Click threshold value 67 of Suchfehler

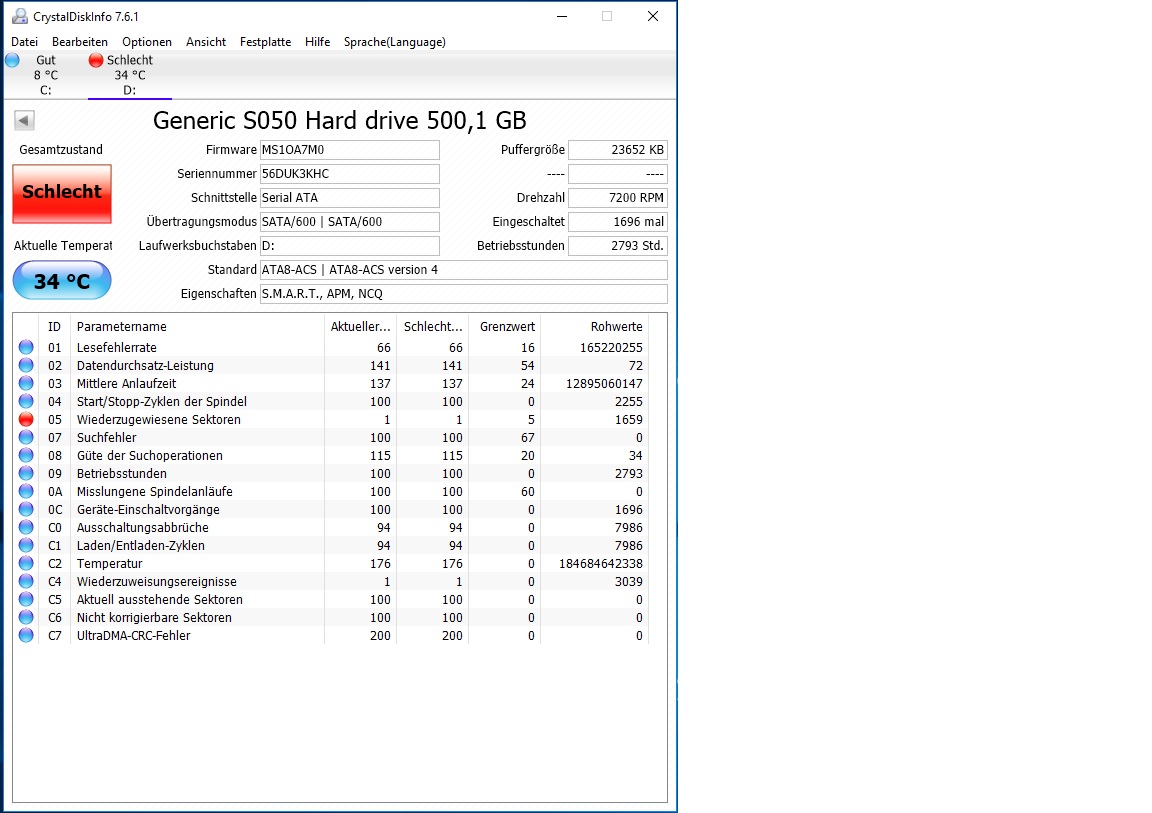528,437
